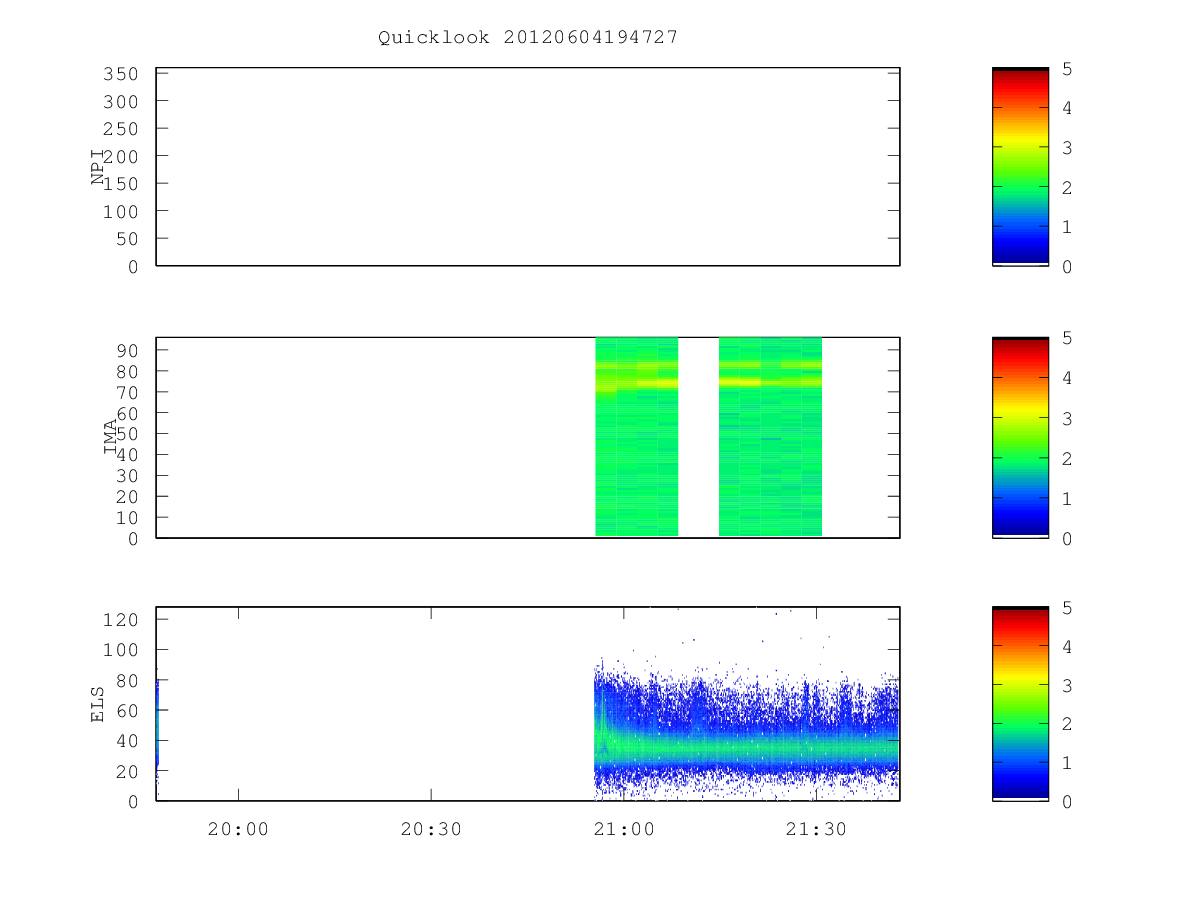Viewport: 1200px width, 900px height.
Task: Click the ELS axis label
Action: [x=98, y=704]
